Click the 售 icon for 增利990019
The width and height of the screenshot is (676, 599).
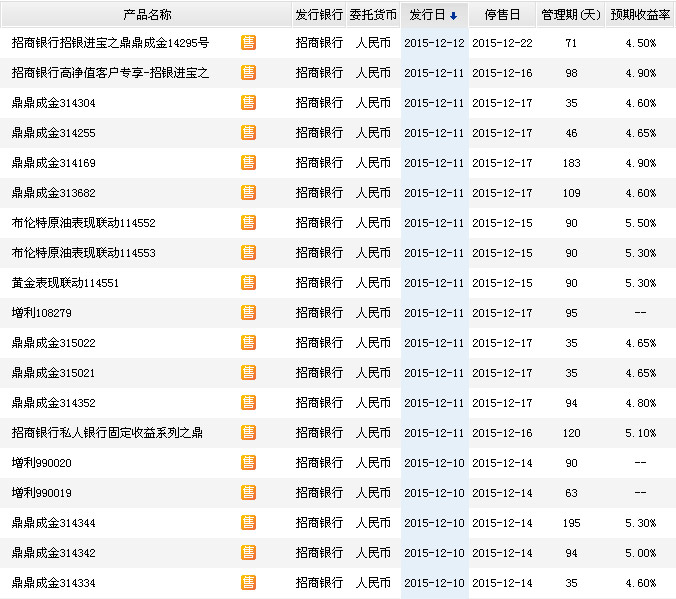248,492
